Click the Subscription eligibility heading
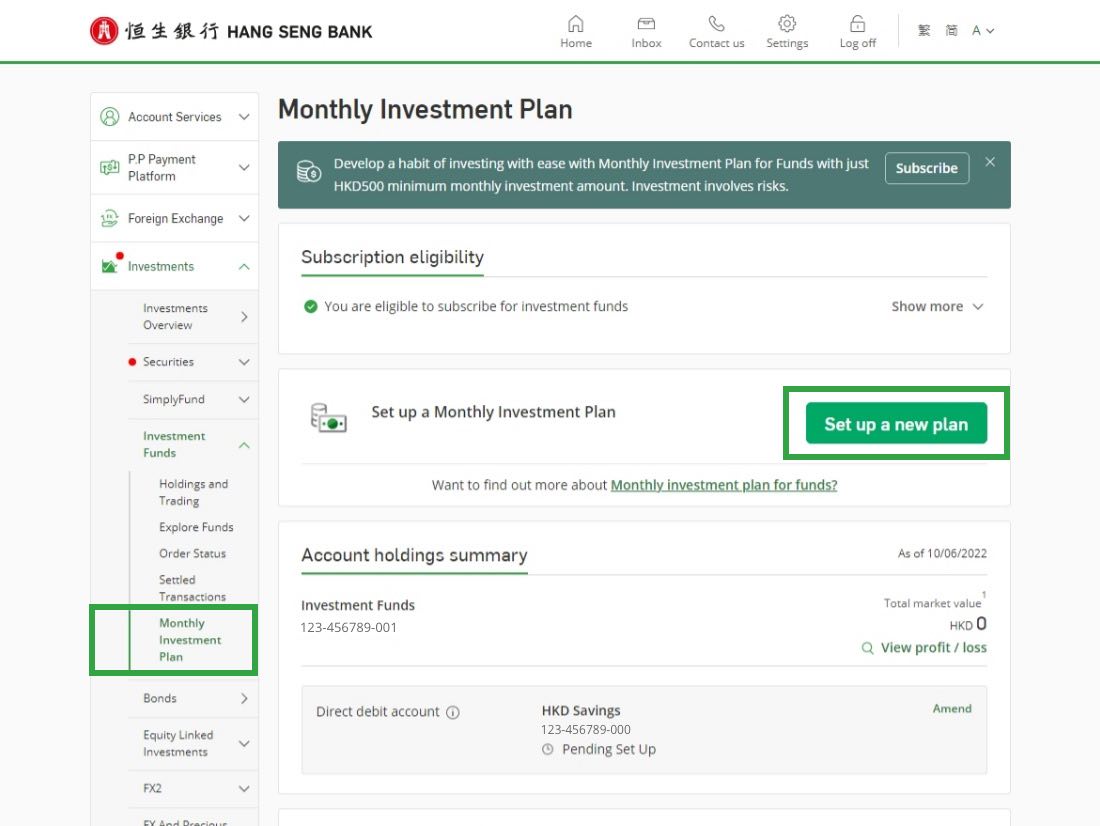The height and width of the screenshot is (826, 1100). click(392, 258)
